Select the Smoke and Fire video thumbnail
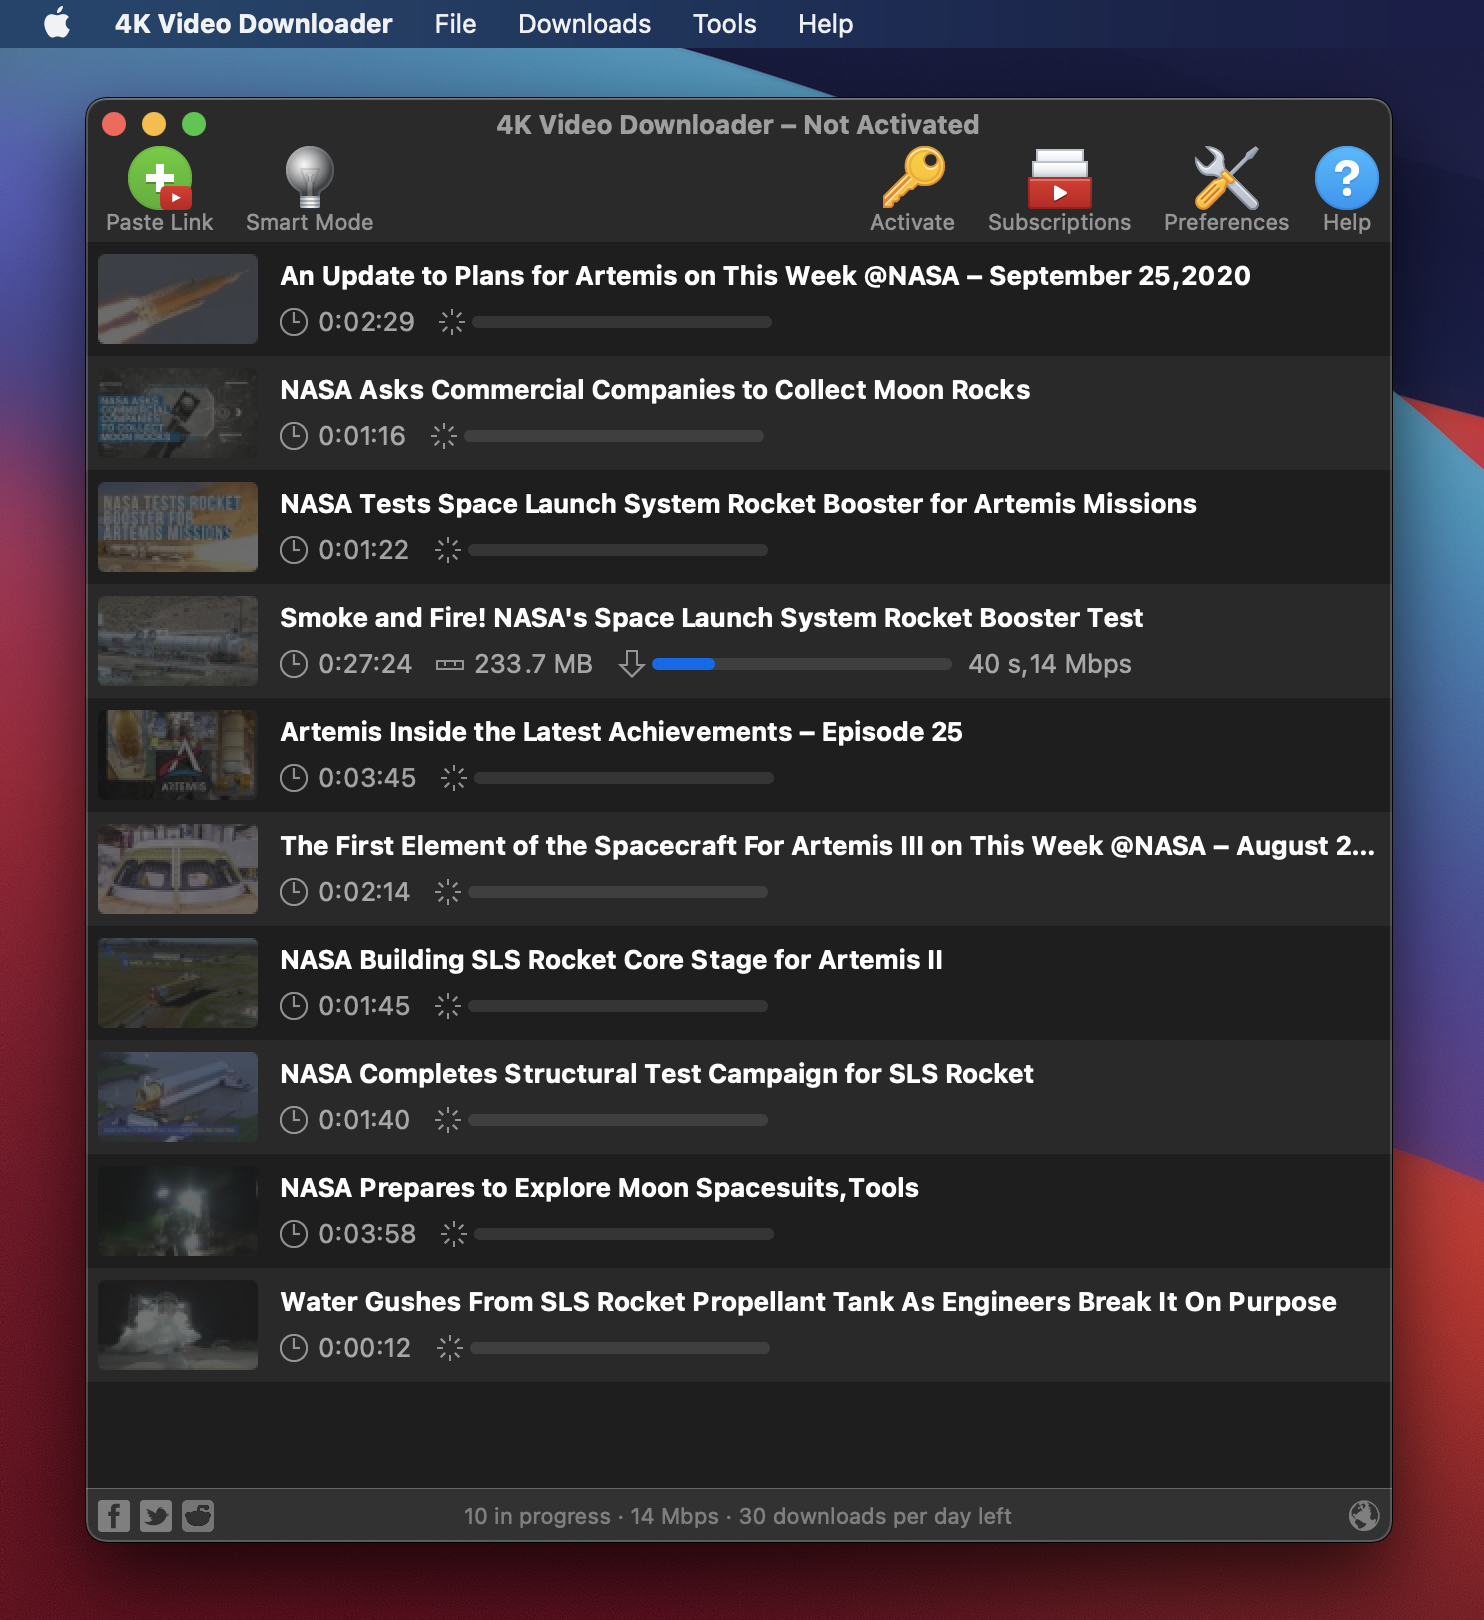1484x1620 pixels. pyautogui.click(x=178, y=641)
